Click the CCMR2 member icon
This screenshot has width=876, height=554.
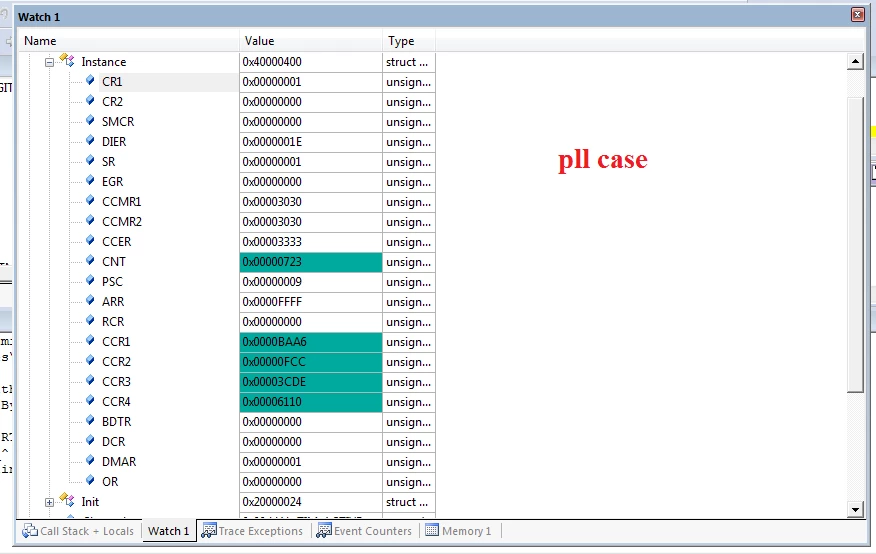coord(90,220)
